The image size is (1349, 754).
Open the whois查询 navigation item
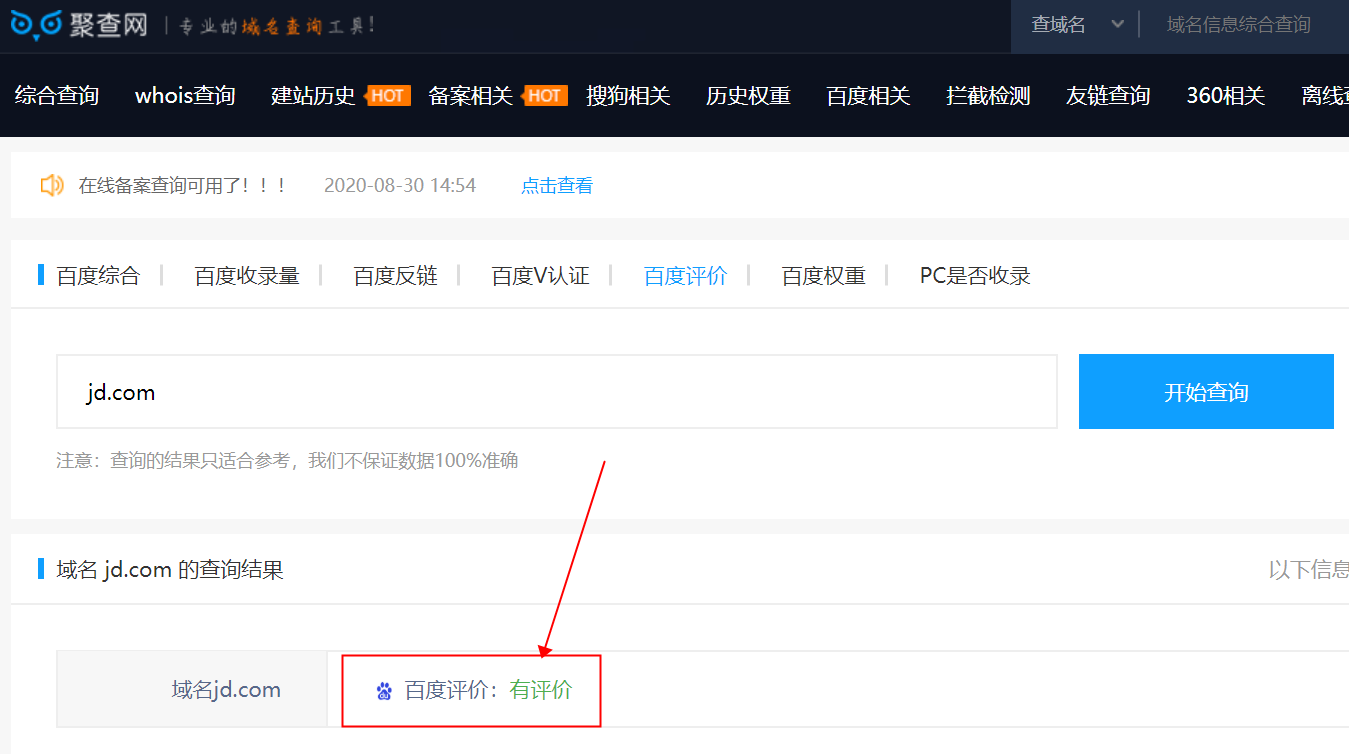pyautogui.click(x=184, y=95)
